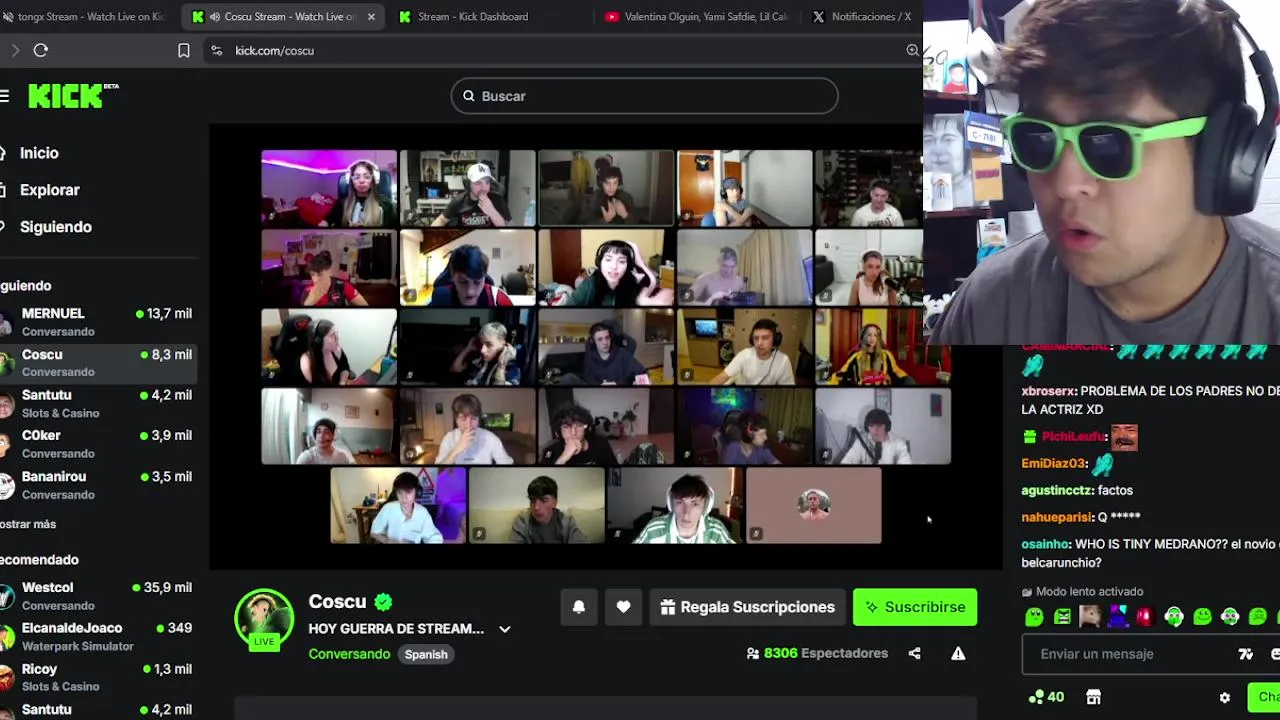This screenshot has height=720, width=1280.
Task: Click the 8306 Espectadores viewer count
Action: pos(817,653)
